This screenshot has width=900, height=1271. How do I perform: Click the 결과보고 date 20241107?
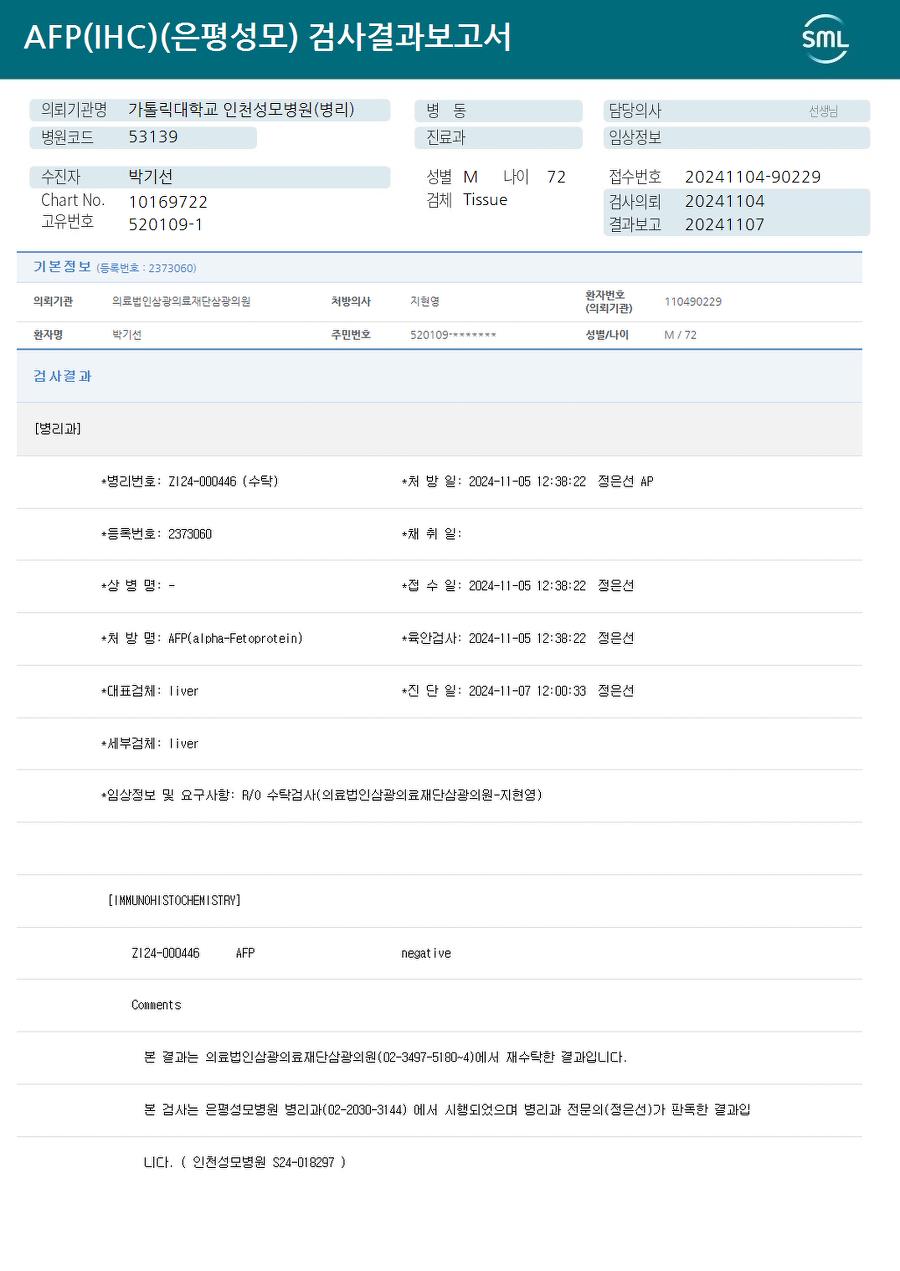click(x=724, y=225)
